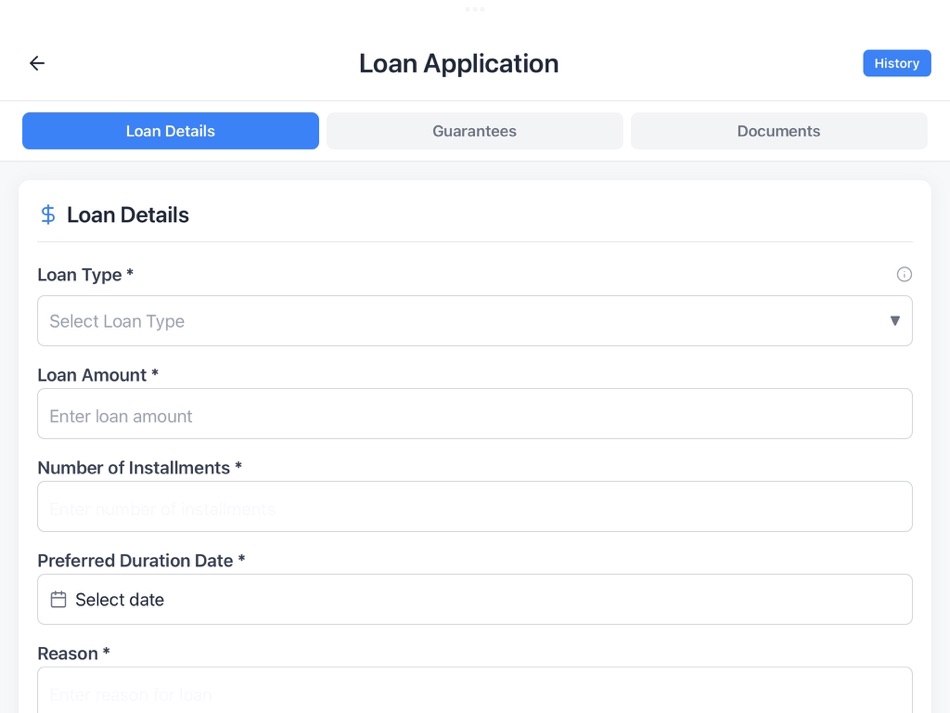The height and width of the screenshot is (713, 950).
Task: Open the History panel
Action: point(896,63)
